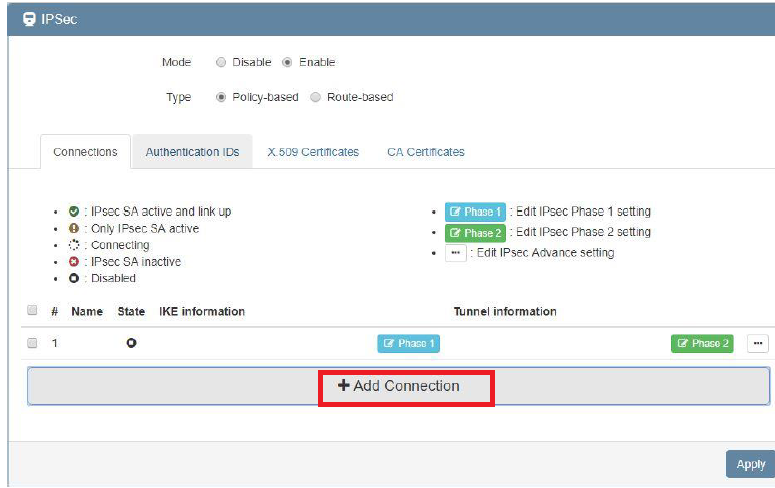The height and width of the screenshot is (488, 775).
Task: Go to the CA Certificates tab
Action: coord(425,152)
